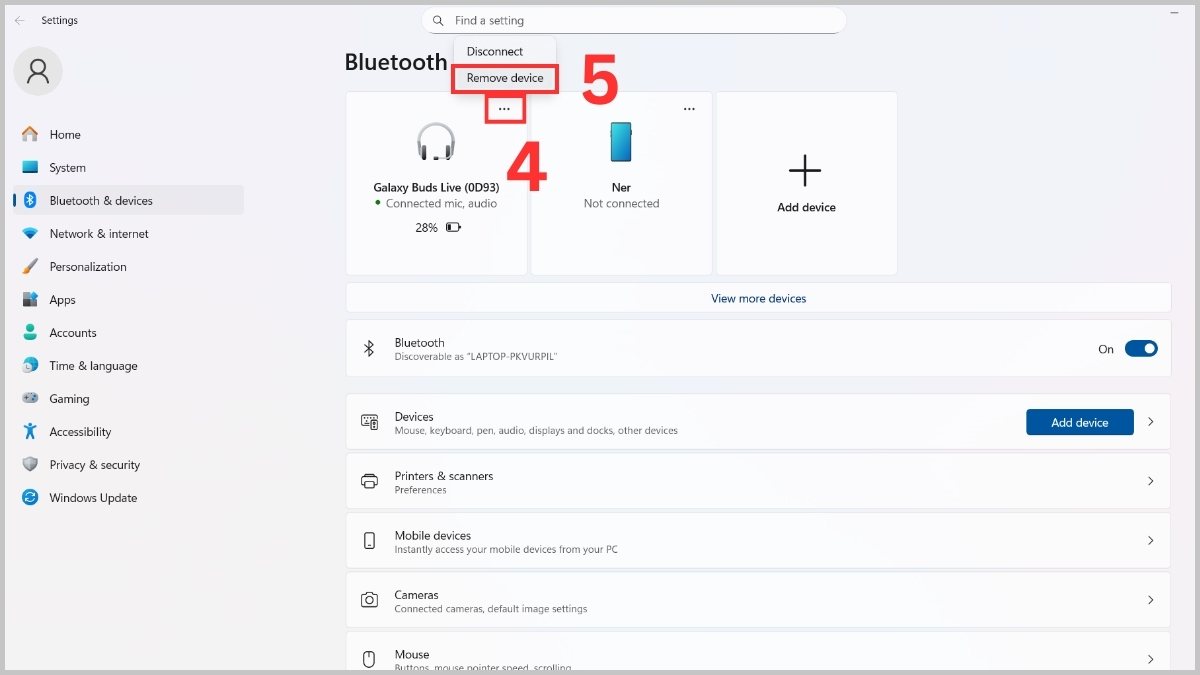Expand the Mobile devices chevron
This screenshot has width=1200, height=675.
(x=1150, y=540)
